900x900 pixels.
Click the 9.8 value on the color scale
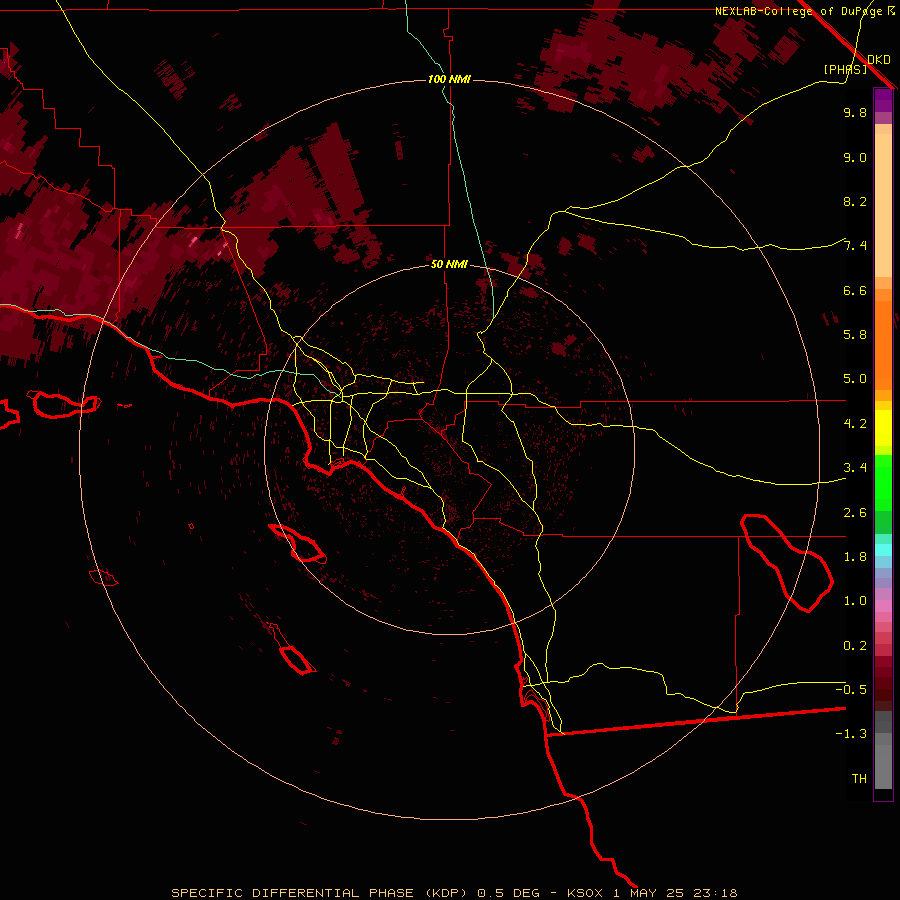(855, 112)
